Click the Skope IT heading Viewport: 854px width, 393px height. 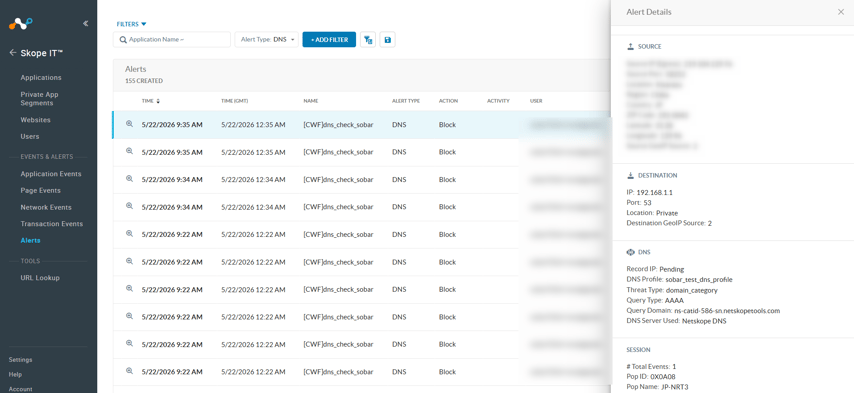pyautogui.click(x=42, y=53)
